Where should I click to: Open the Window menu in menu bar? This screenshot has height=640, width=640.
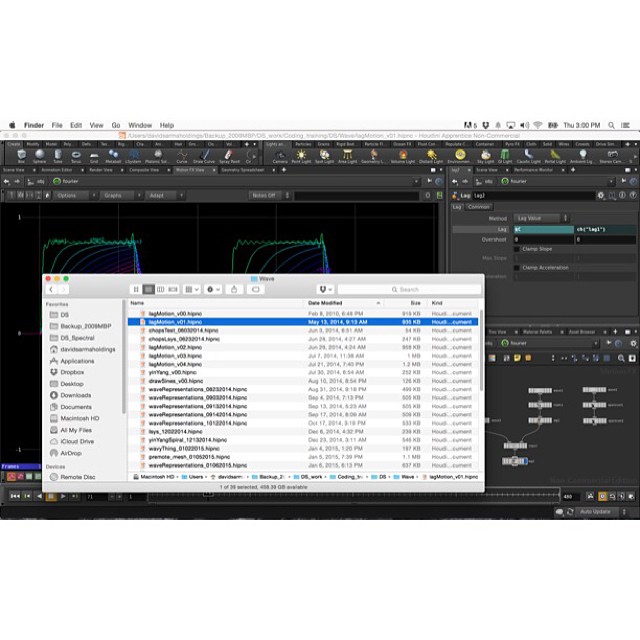(x=140, y=125)
